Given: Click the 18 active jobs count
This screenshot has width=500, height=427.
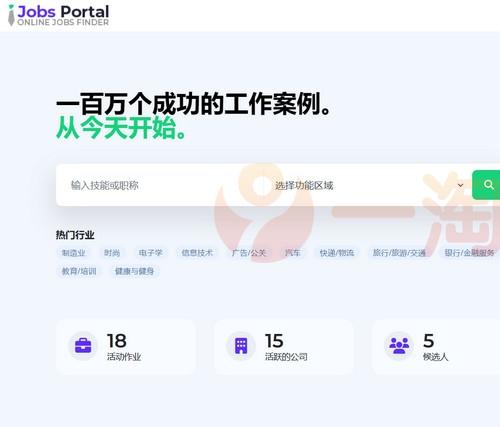Looking at the screenshot, I should [117, 341].
